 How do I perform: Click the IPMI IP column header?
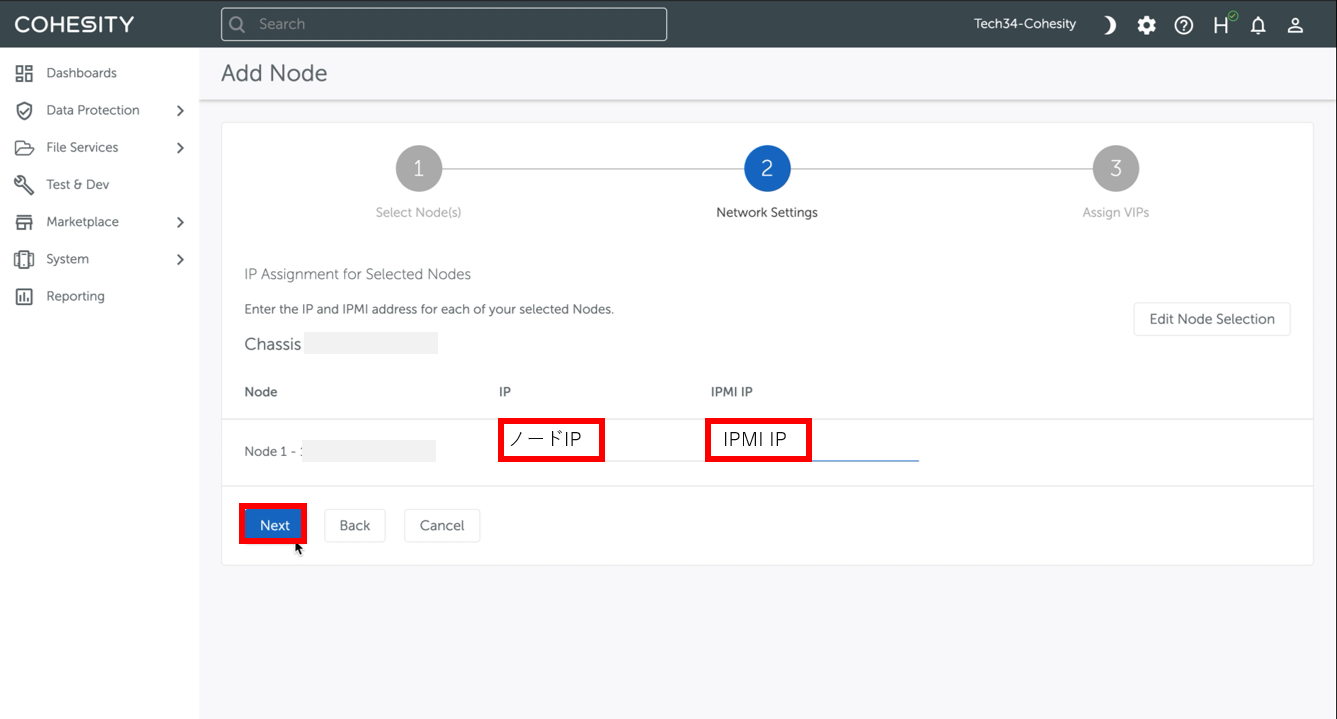[731, 392]
